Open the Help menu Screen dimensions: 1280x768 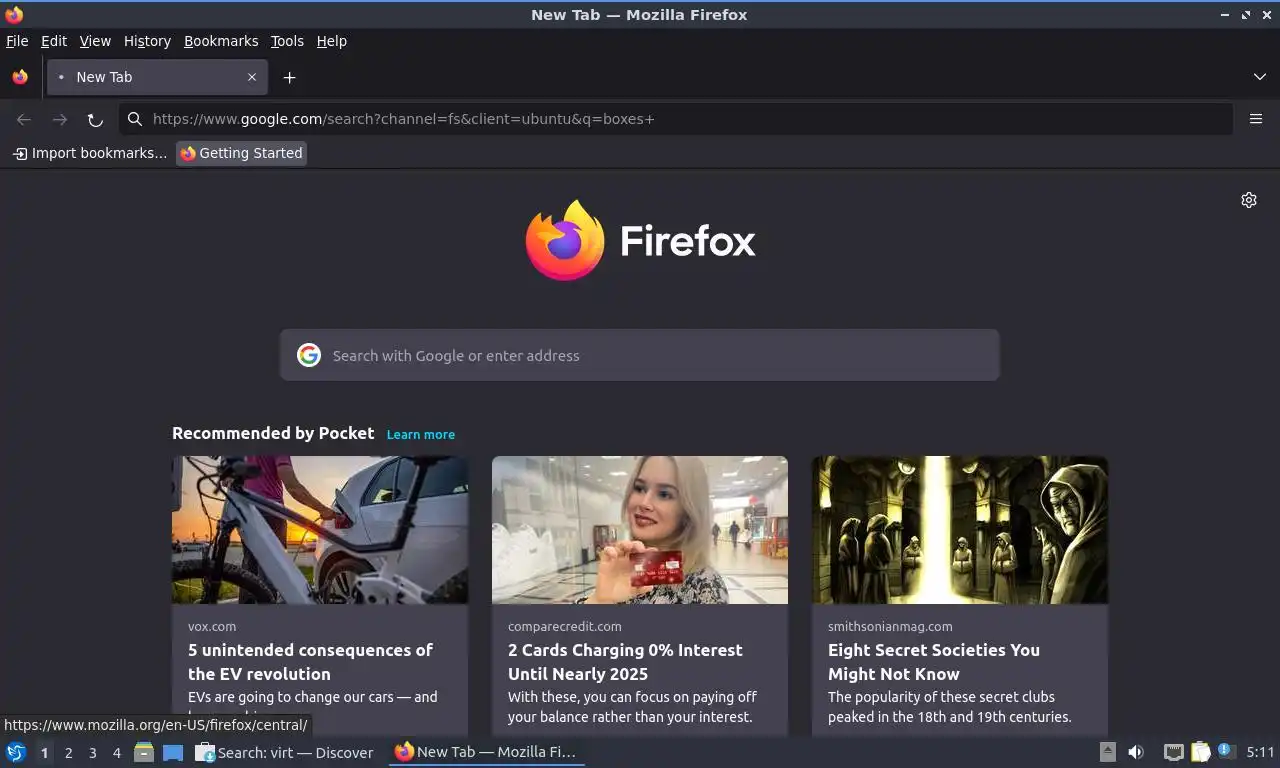pos(331,41)
